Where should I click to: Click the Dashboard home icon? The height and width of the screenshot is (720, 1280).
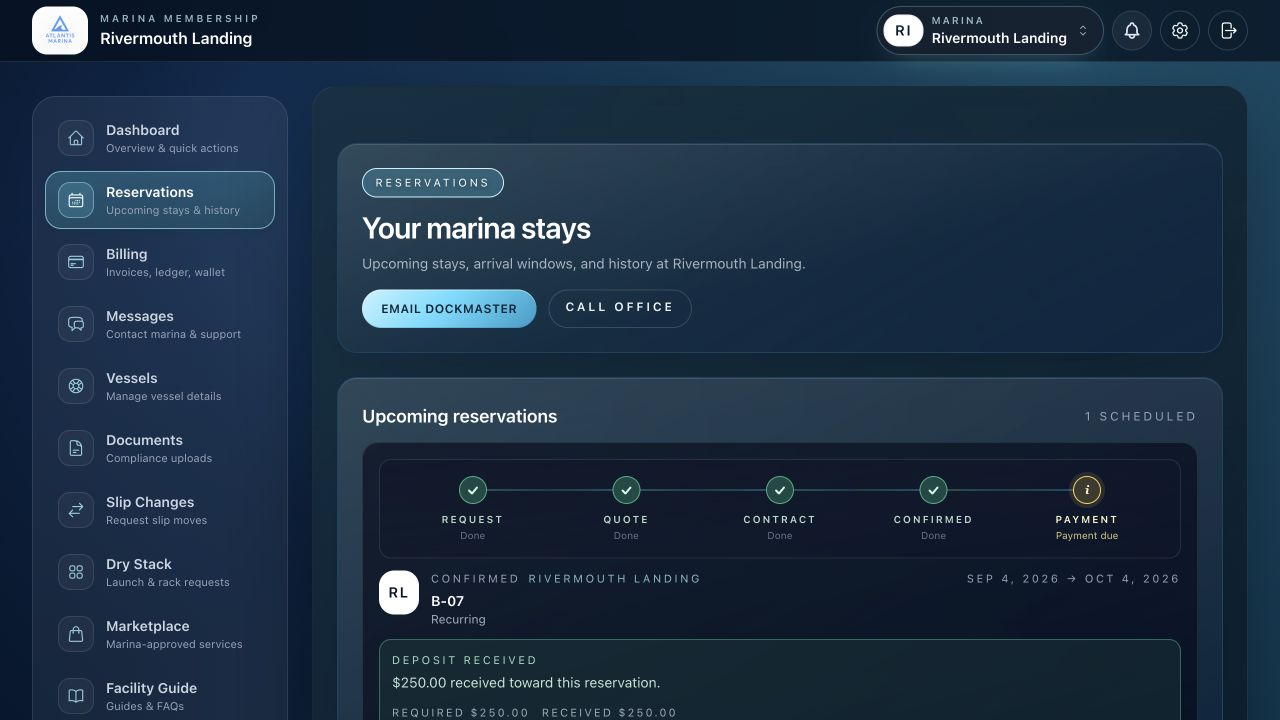point(76,138)
